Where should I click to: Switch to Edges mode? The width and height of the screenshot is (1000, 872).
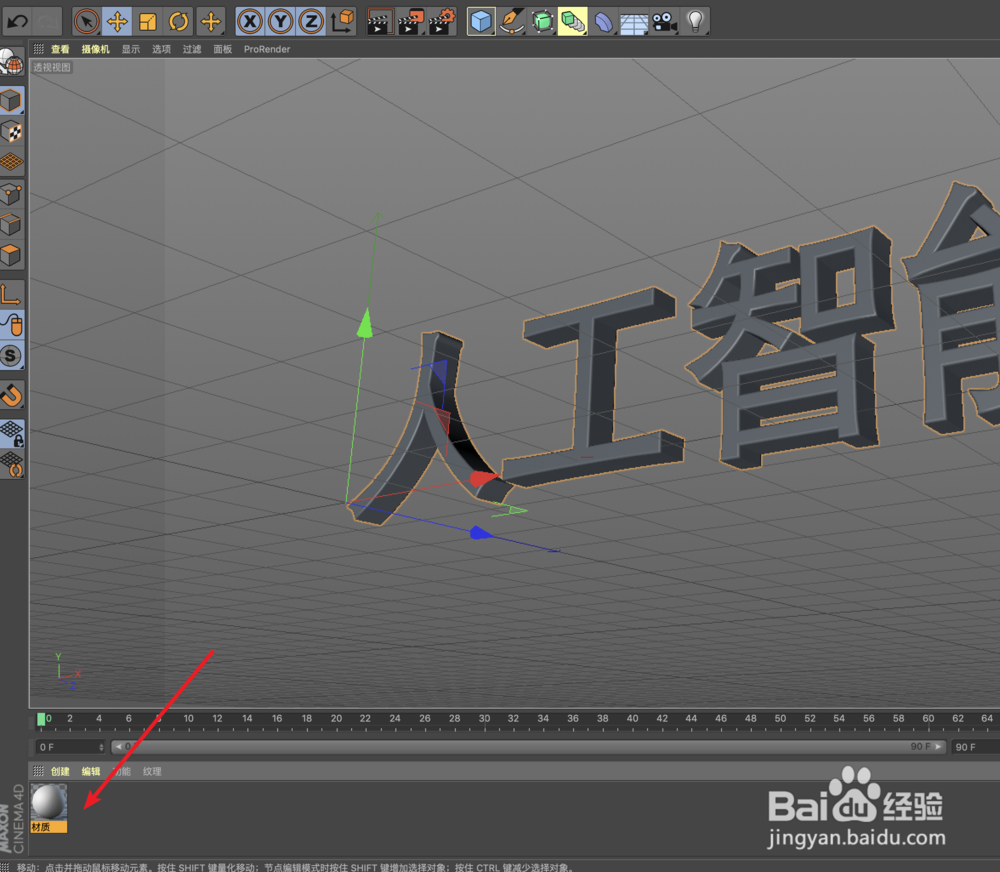click(11, 225)
